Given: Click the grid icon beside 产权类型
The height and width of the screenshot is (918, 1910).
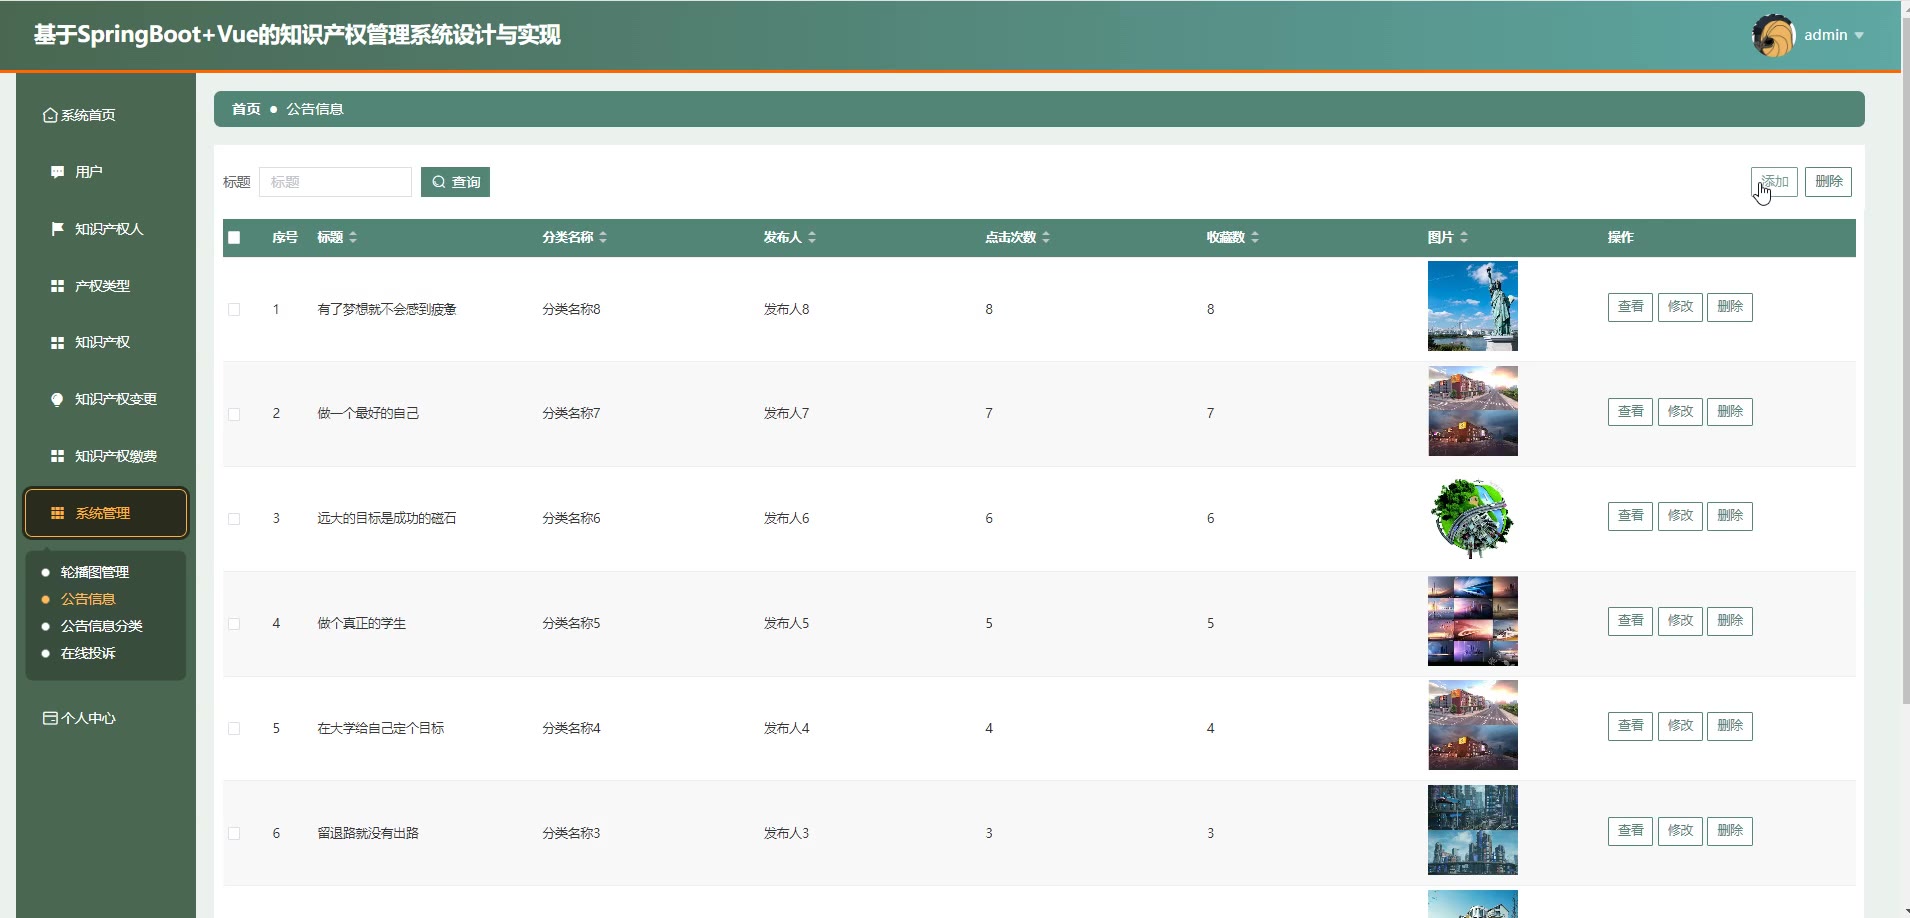Looking at the screenshot, I should [x=57, y=286].
